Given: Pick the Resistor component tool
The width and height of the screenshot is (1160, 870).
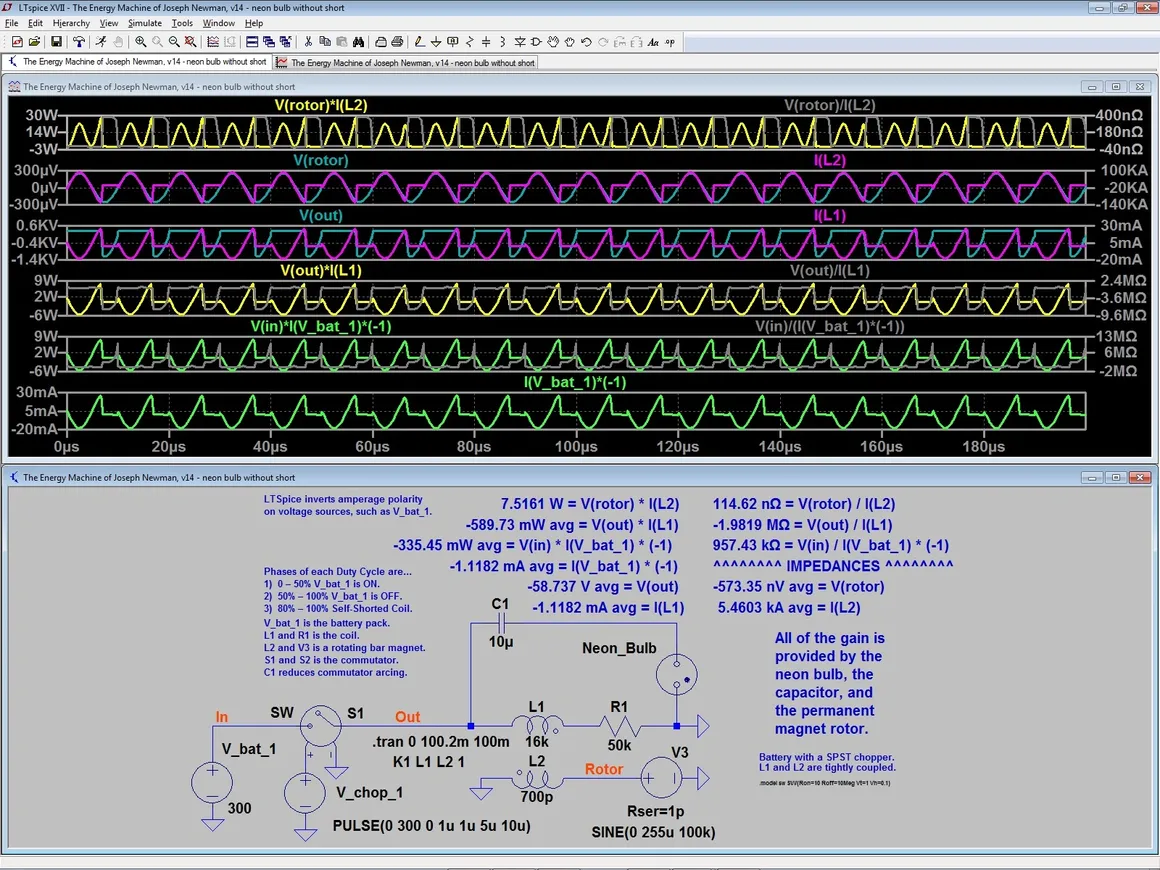Looking at the screenshot, I should (x=470, y=42).
